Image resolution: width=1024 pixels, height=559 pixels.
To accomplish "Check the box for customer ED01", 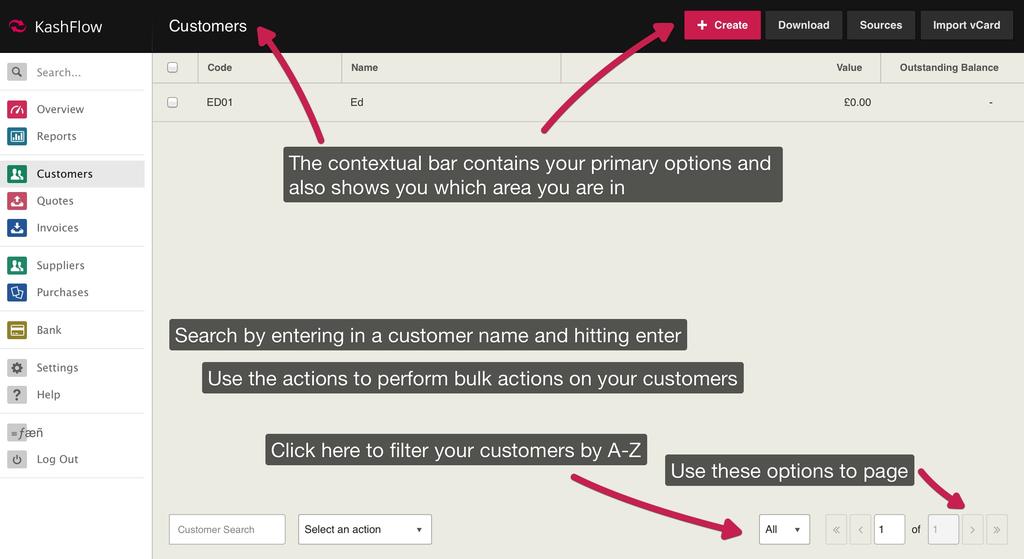I will 172,102.
